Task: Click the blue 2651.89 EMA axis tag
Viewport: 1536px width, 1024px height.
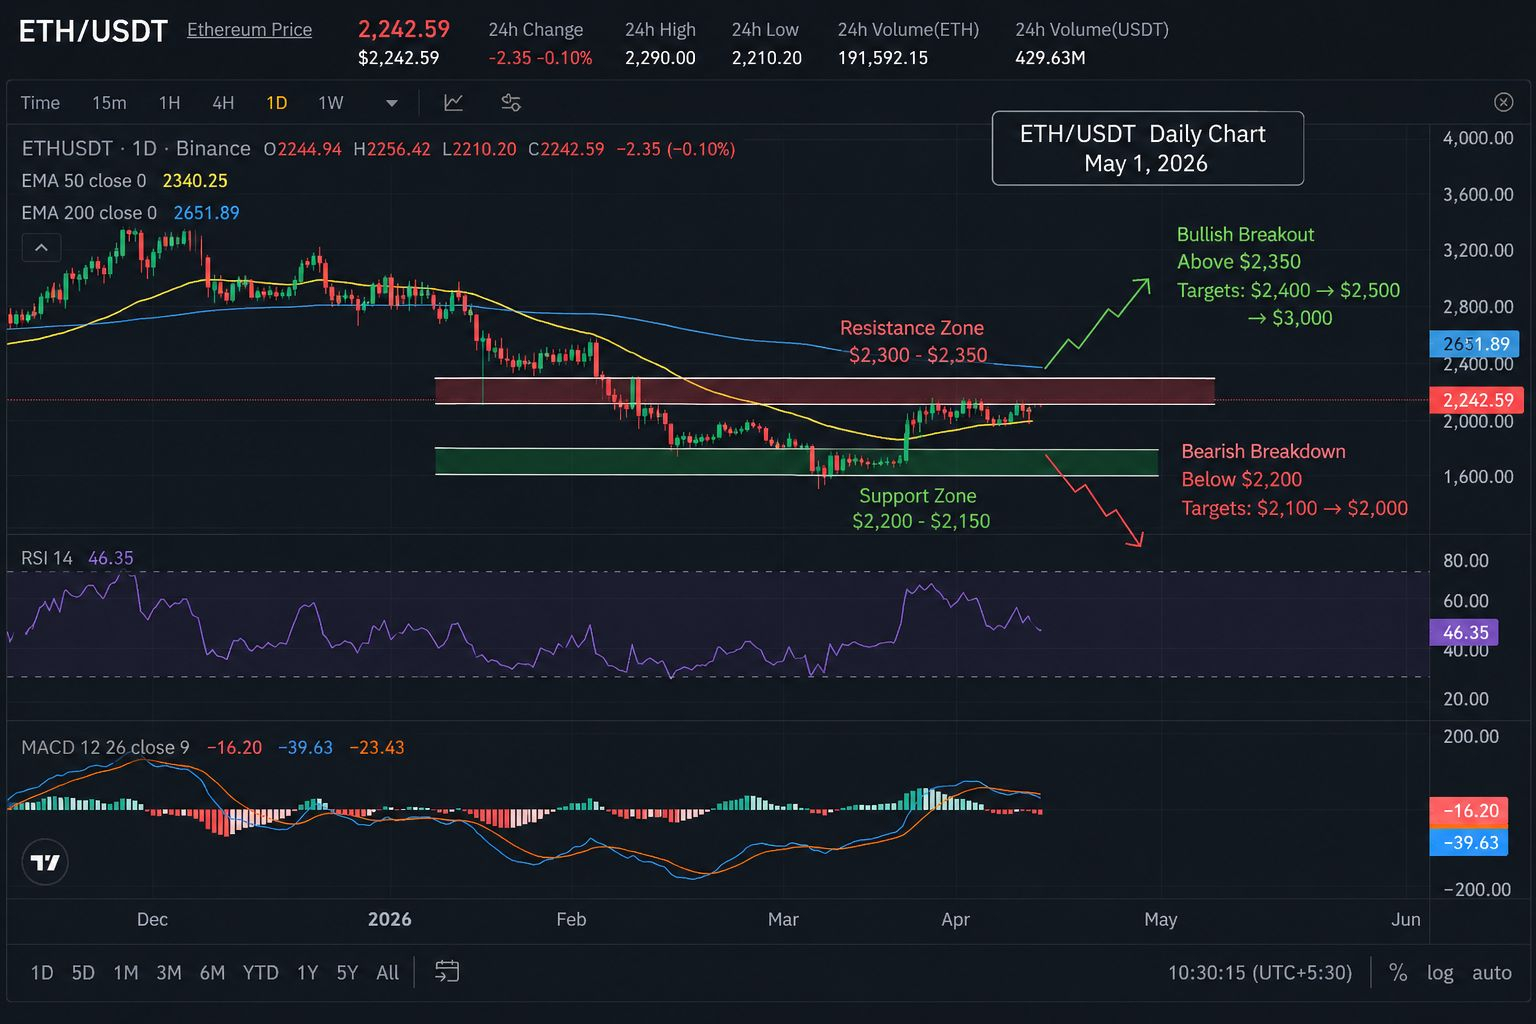Action: click(1475, 344)
